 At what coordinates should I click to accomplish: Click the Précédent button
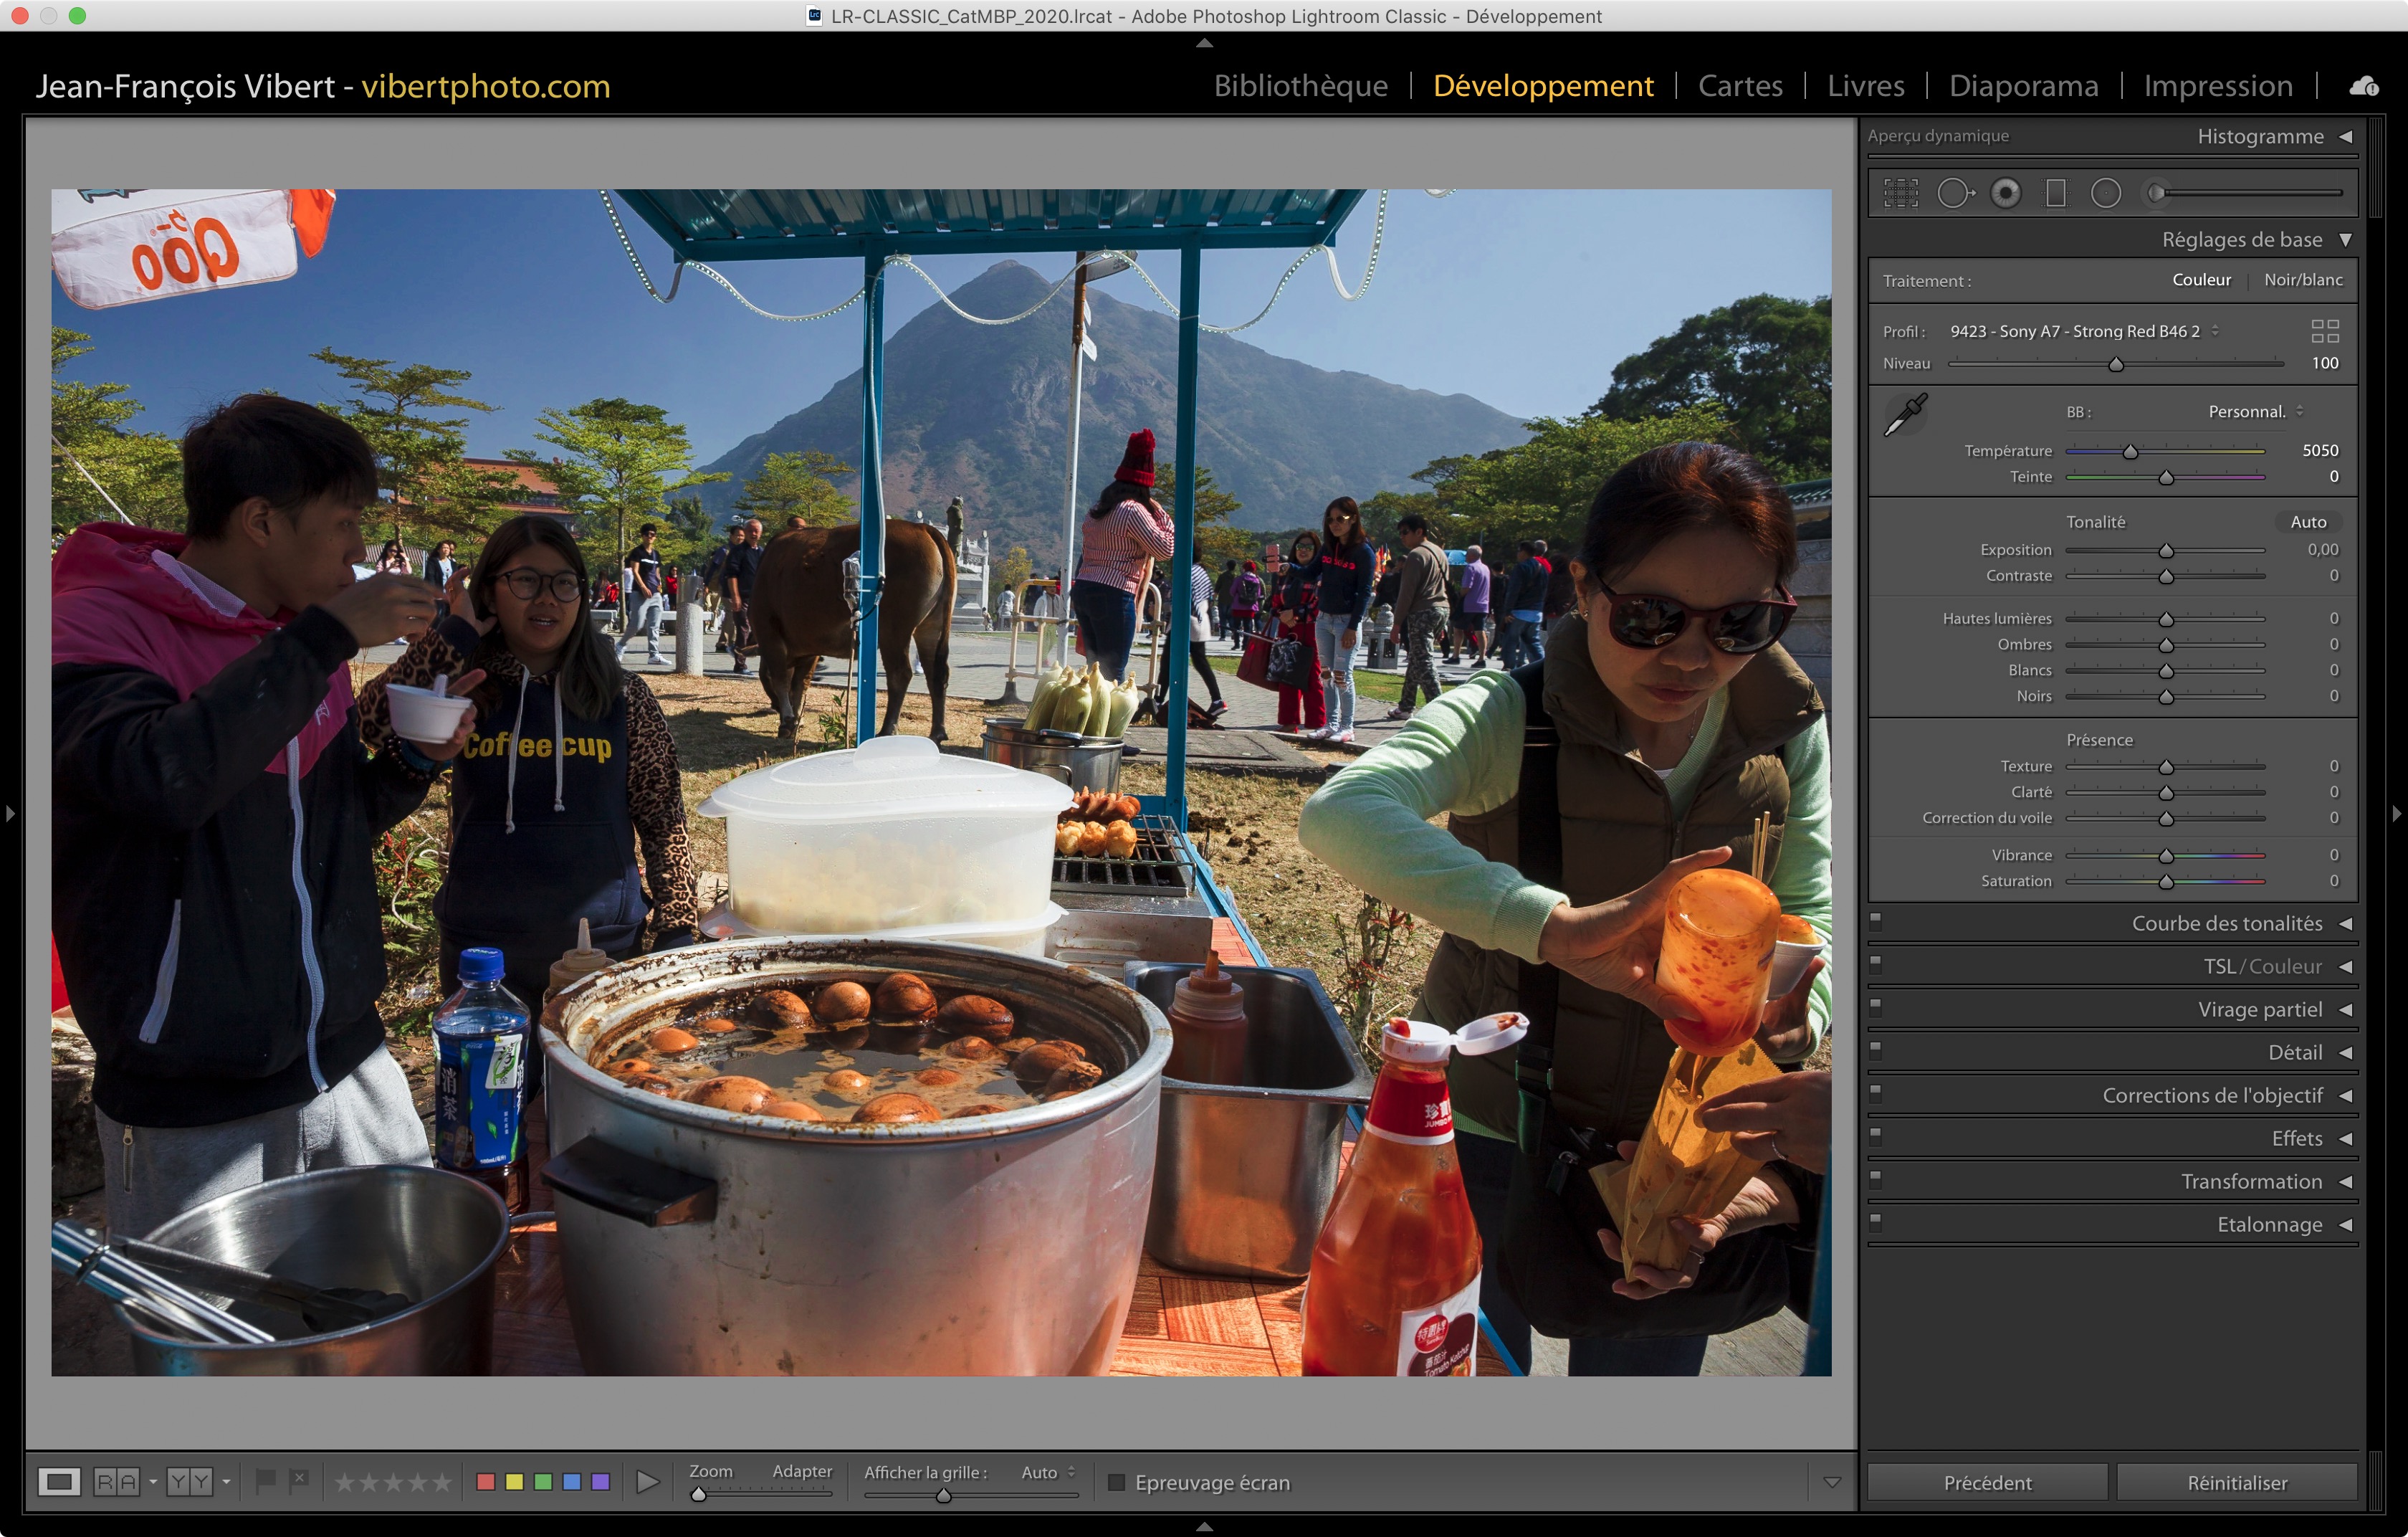[x=1987, y=1482]
